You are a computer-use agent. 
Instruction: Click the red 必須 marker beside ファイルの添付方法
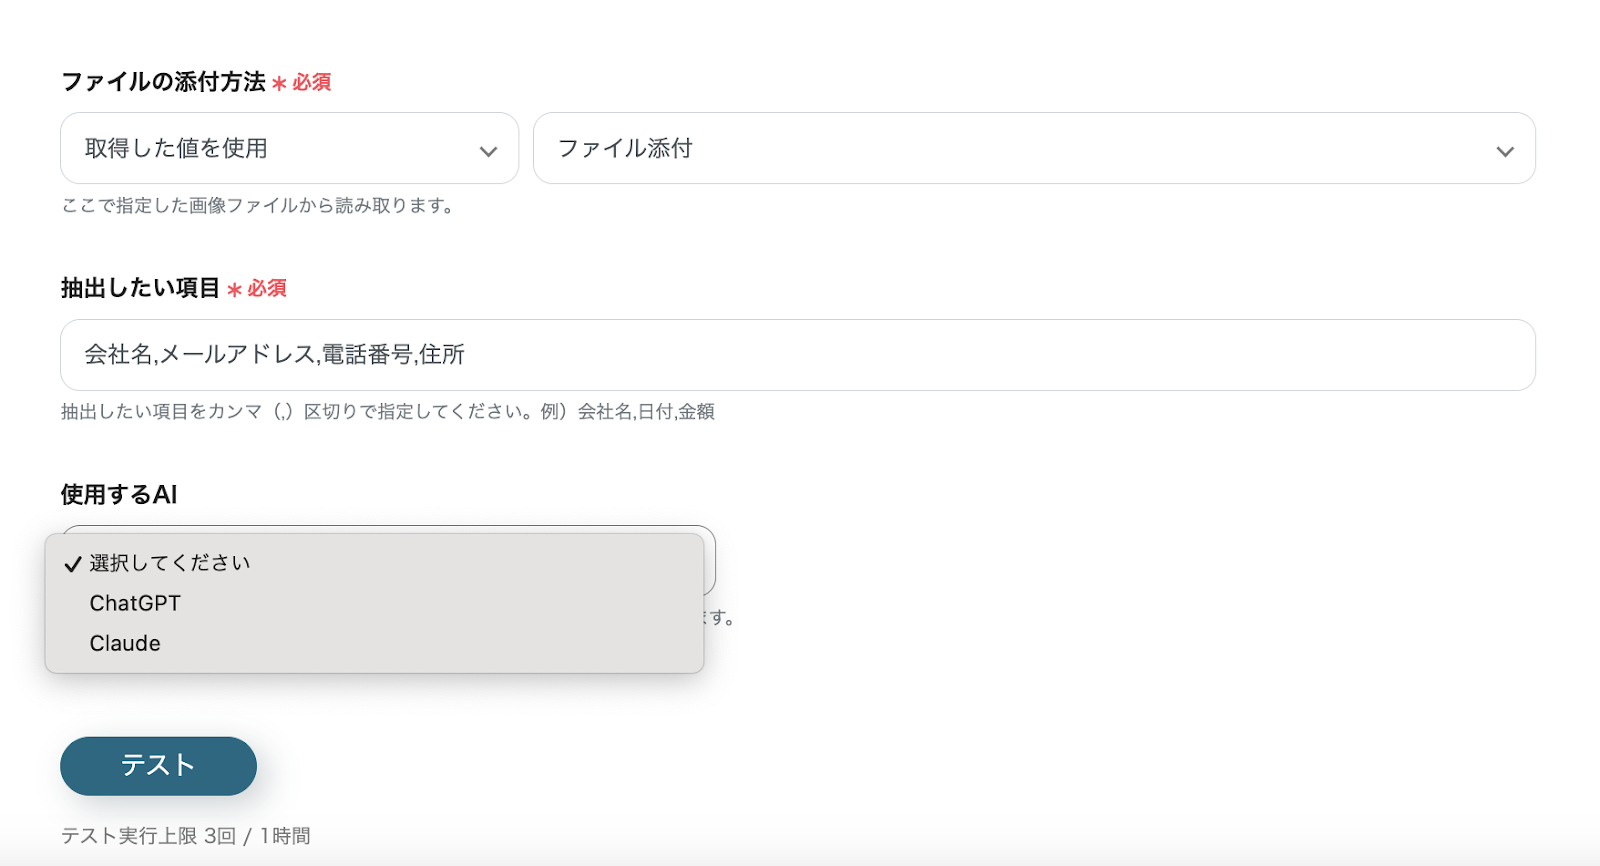tap(311, 82)
